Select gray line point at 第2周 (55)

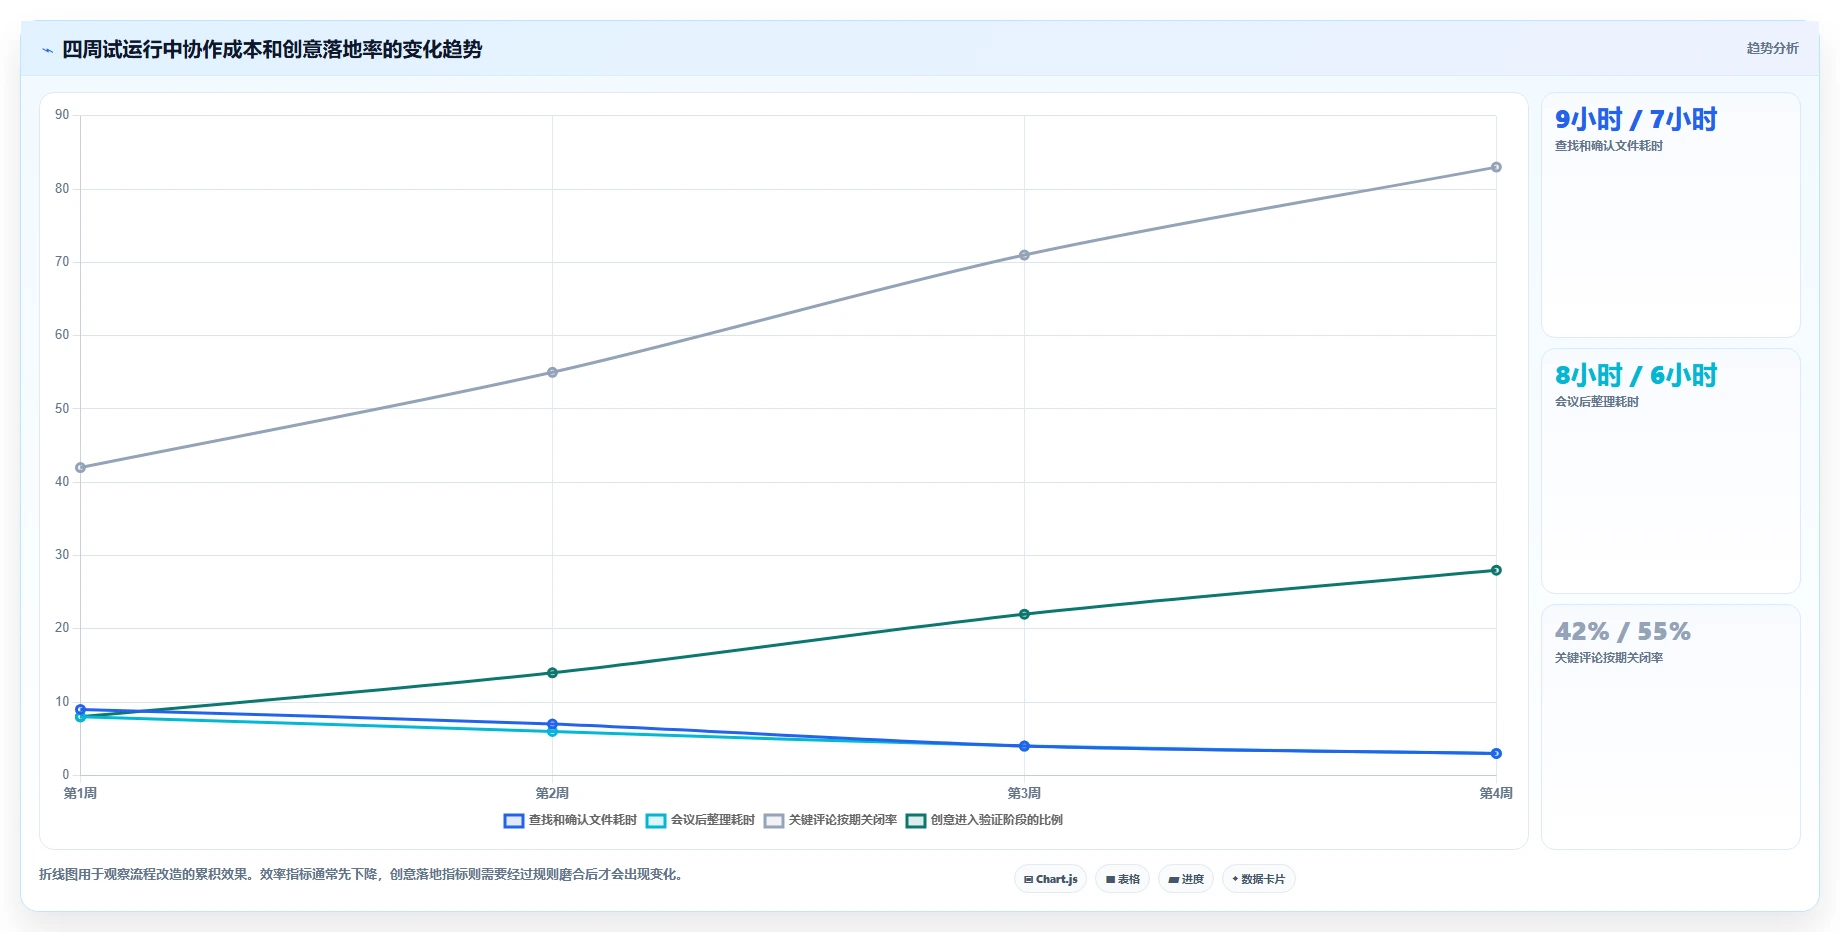552,372
